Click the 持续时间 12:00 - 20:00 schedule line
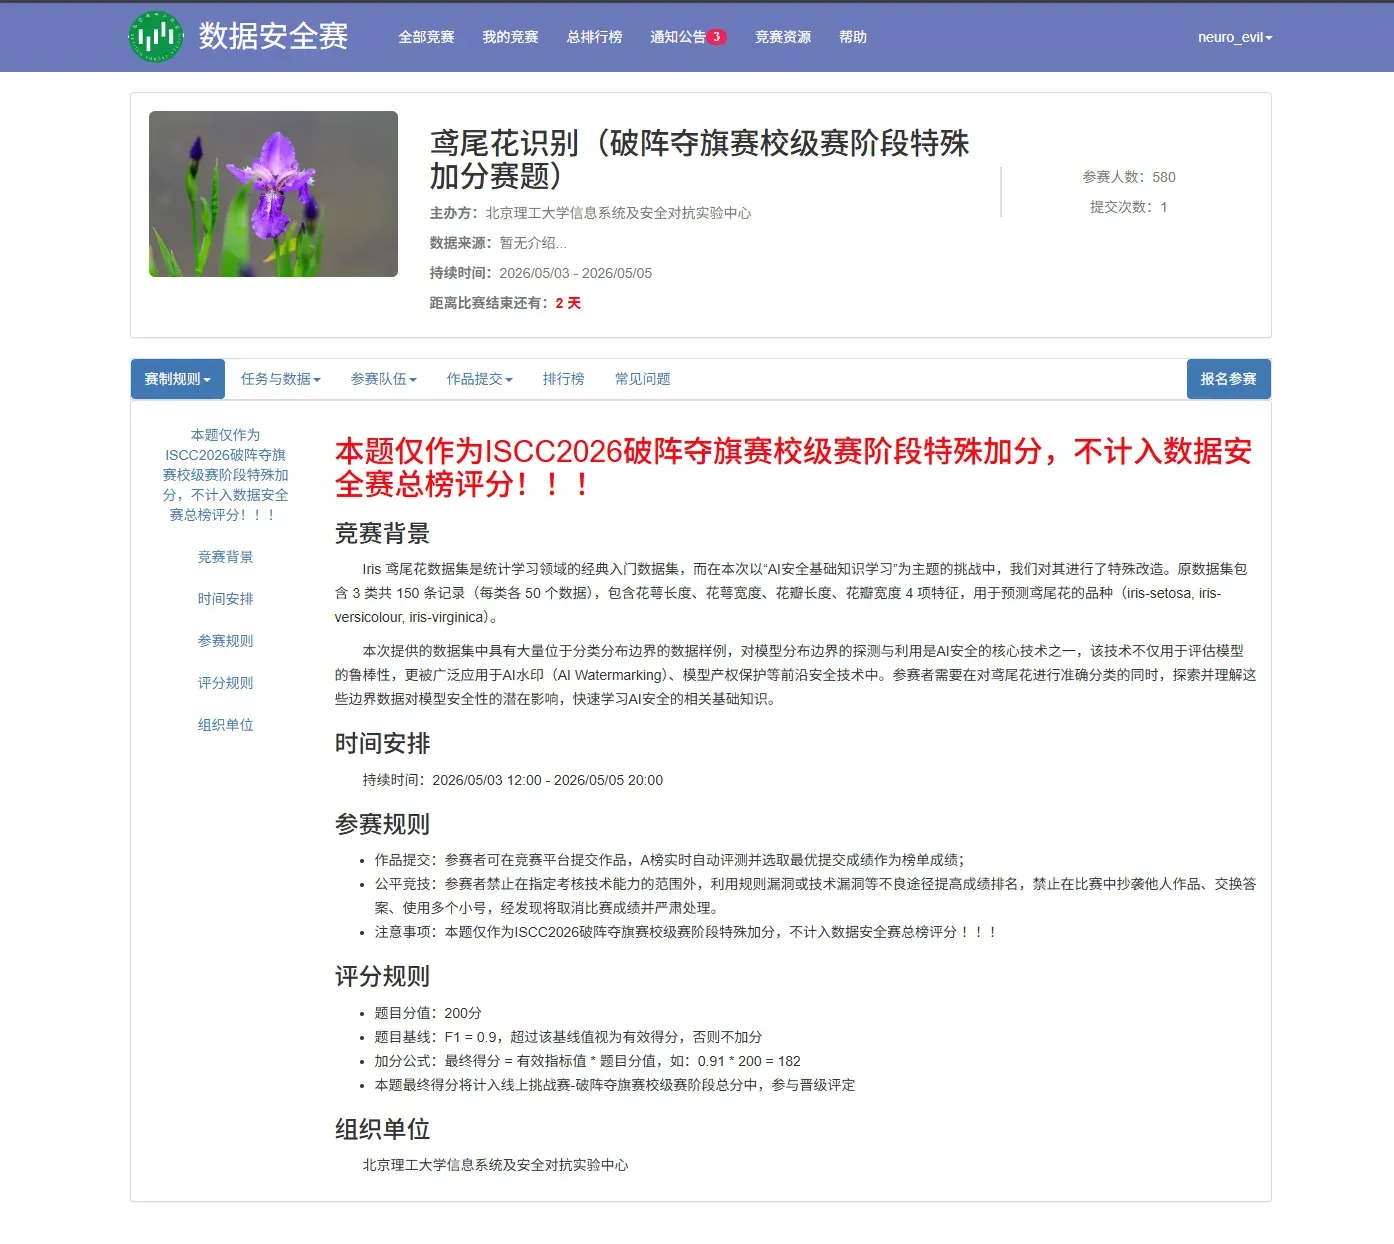Image resolution: width=1394 pixels, height=1244 pixels. point(512,780)
